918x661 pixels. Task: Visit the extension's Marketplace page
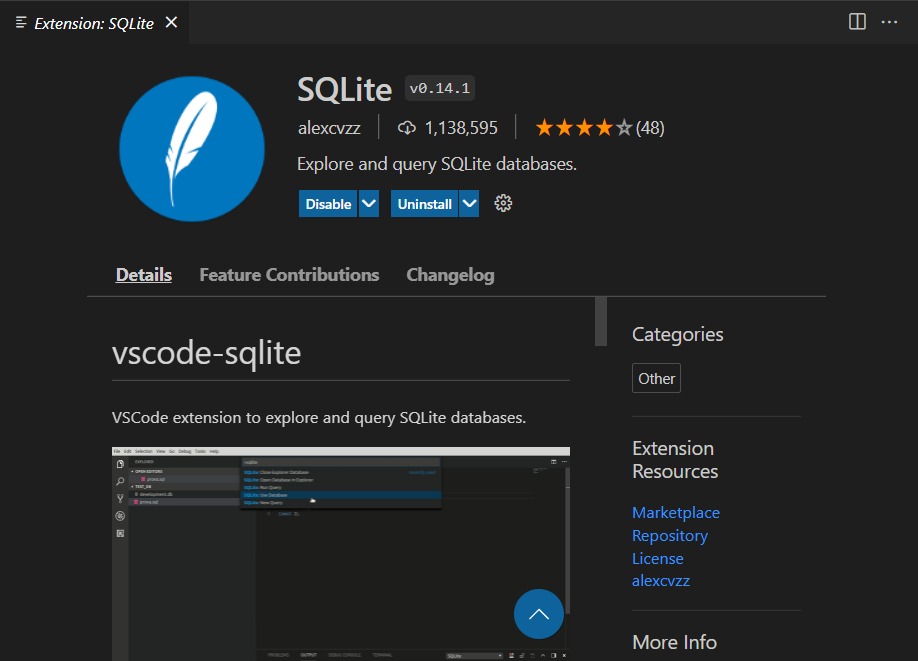[675, 512]
